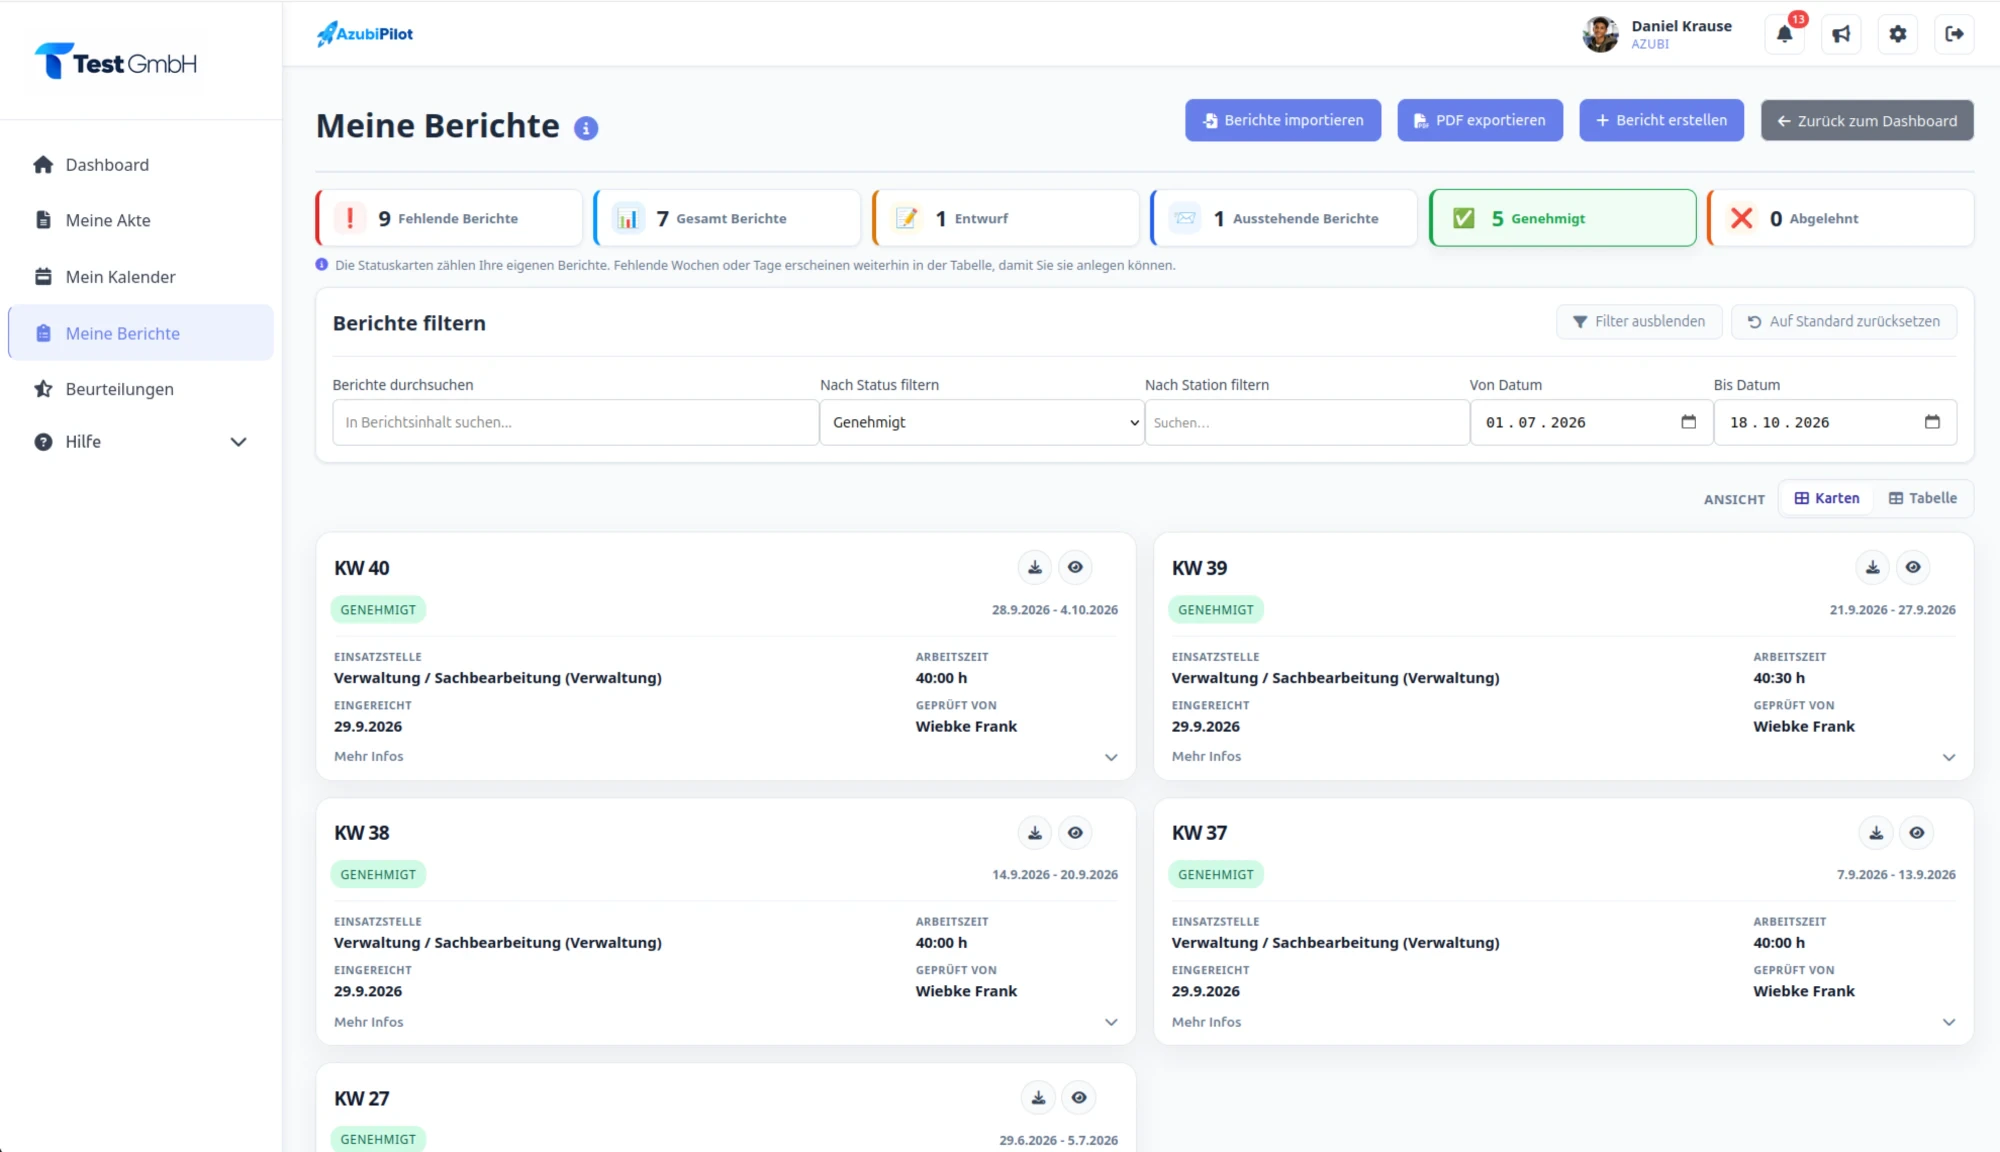View the KW 40 report via eye icon

click(x=1075, y=567)
